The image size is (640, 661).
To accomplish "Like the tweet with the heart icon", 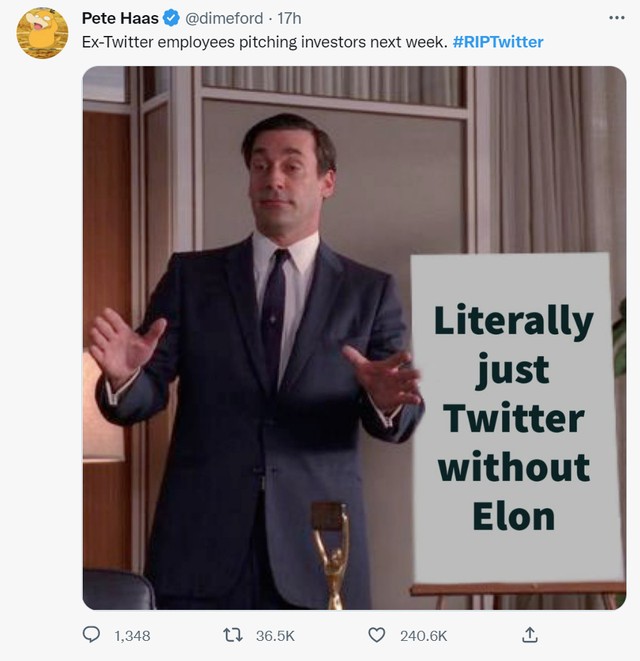I will coord(377,634).
